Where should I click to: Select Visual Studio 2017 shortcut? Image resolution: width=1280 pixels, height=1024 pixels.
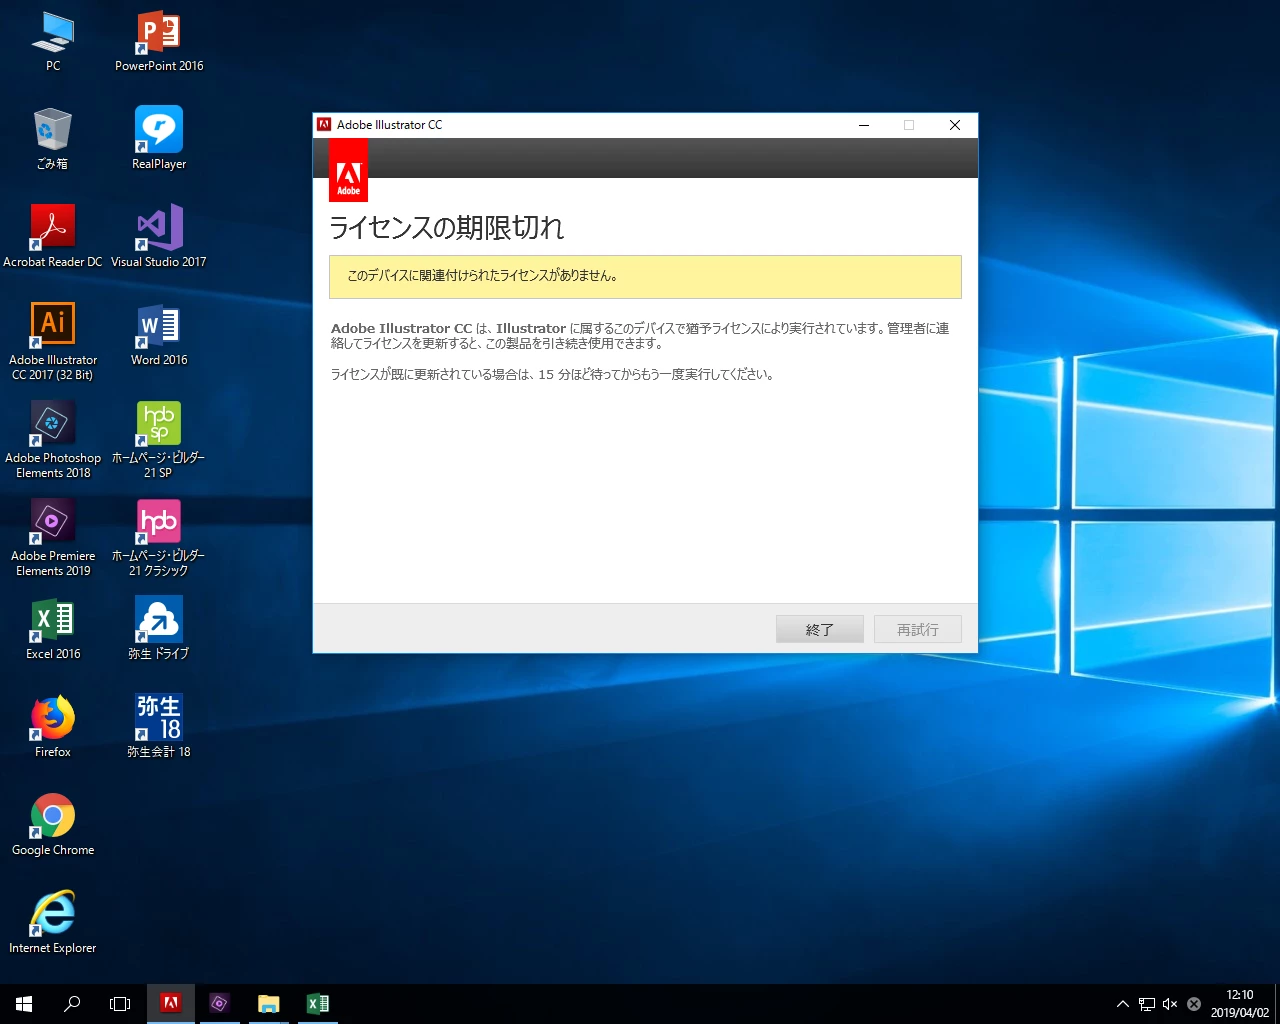coord(159,237)
